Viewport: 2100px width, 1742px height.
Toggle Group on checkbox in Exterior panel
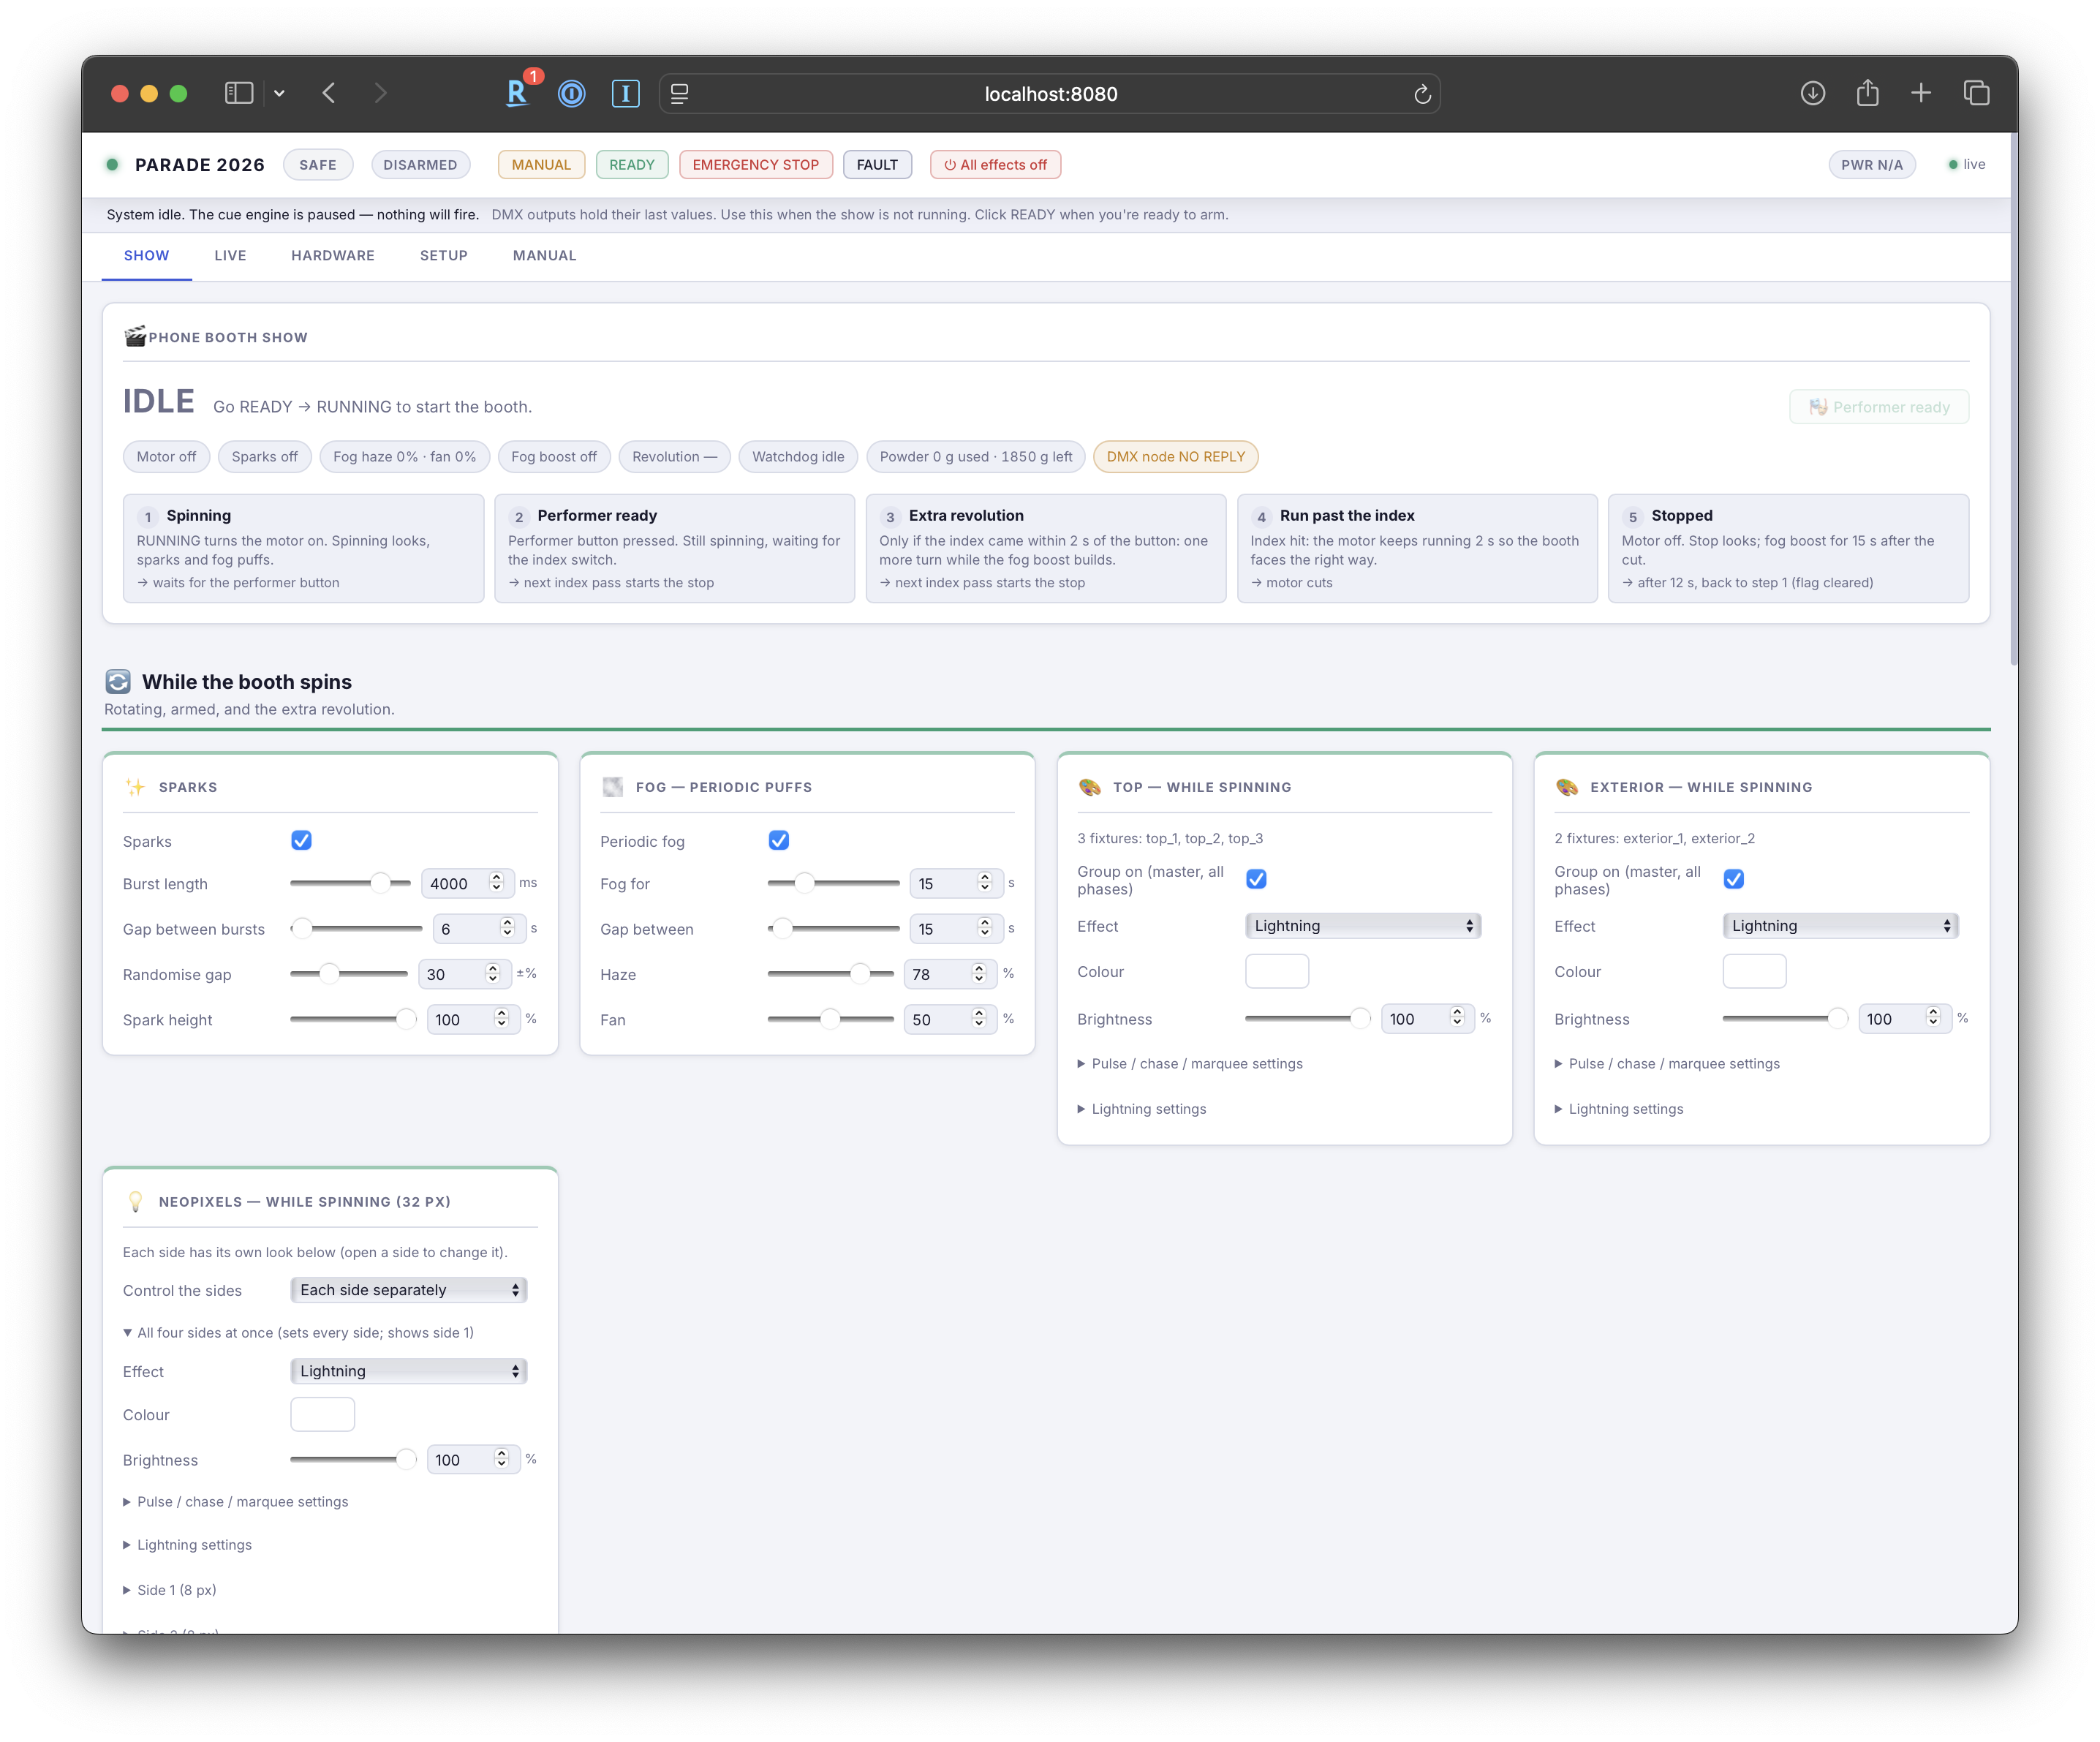pyautogui.click(x=1734, y=879)
